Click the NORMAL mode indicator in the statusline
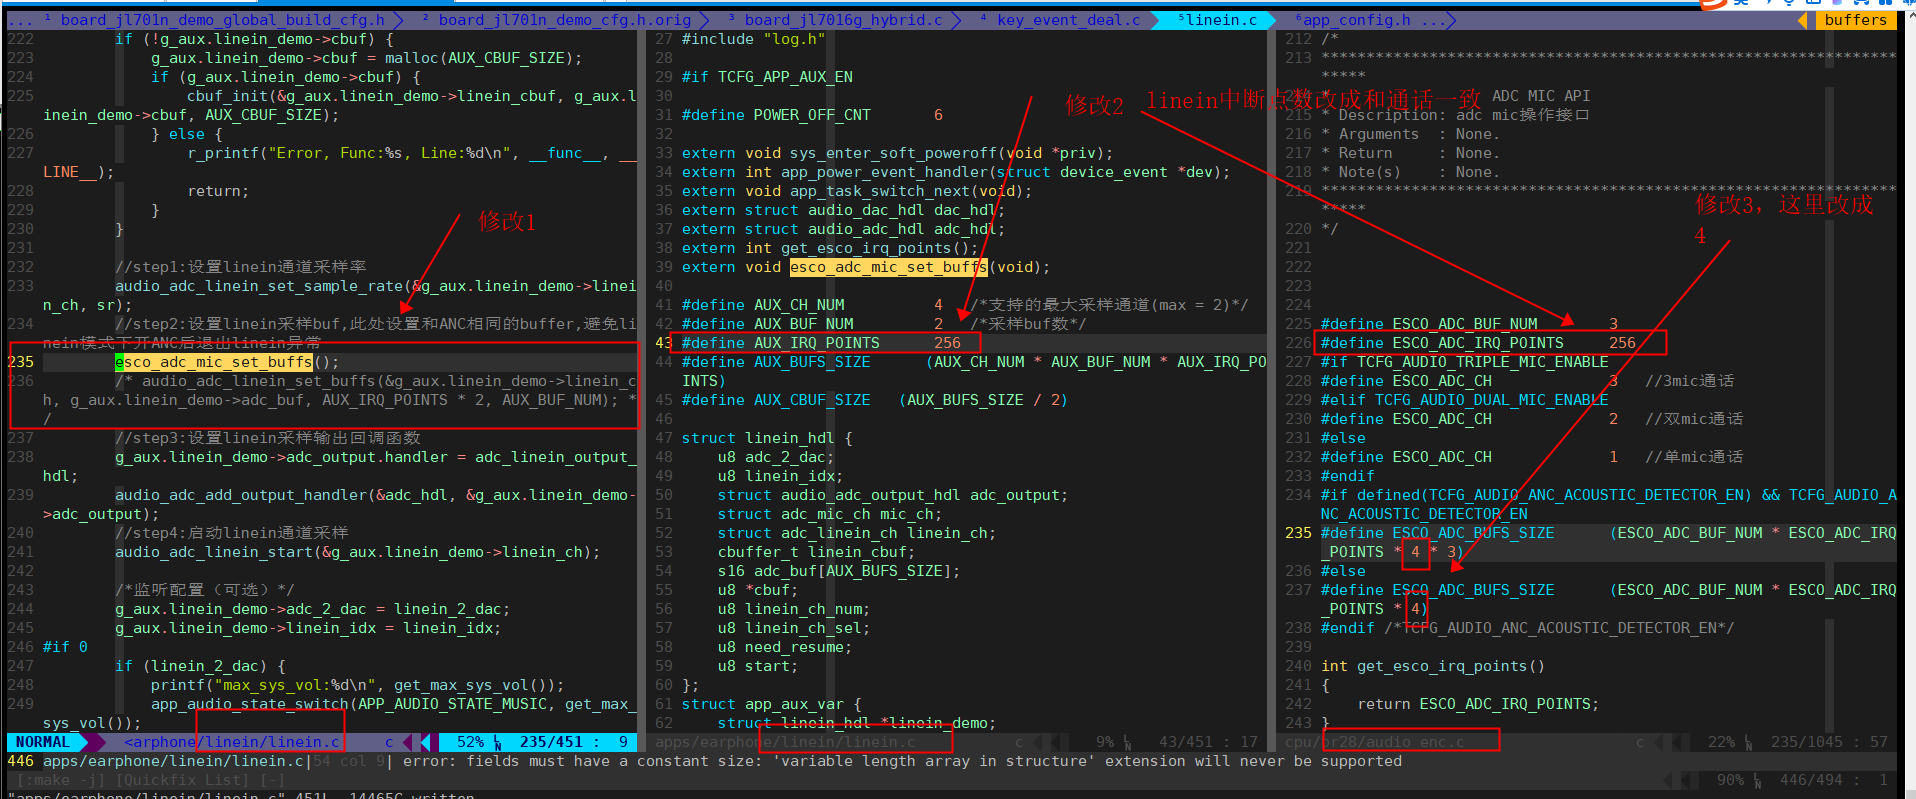Viewport: 1916px width, 799px height. (43, 742)
